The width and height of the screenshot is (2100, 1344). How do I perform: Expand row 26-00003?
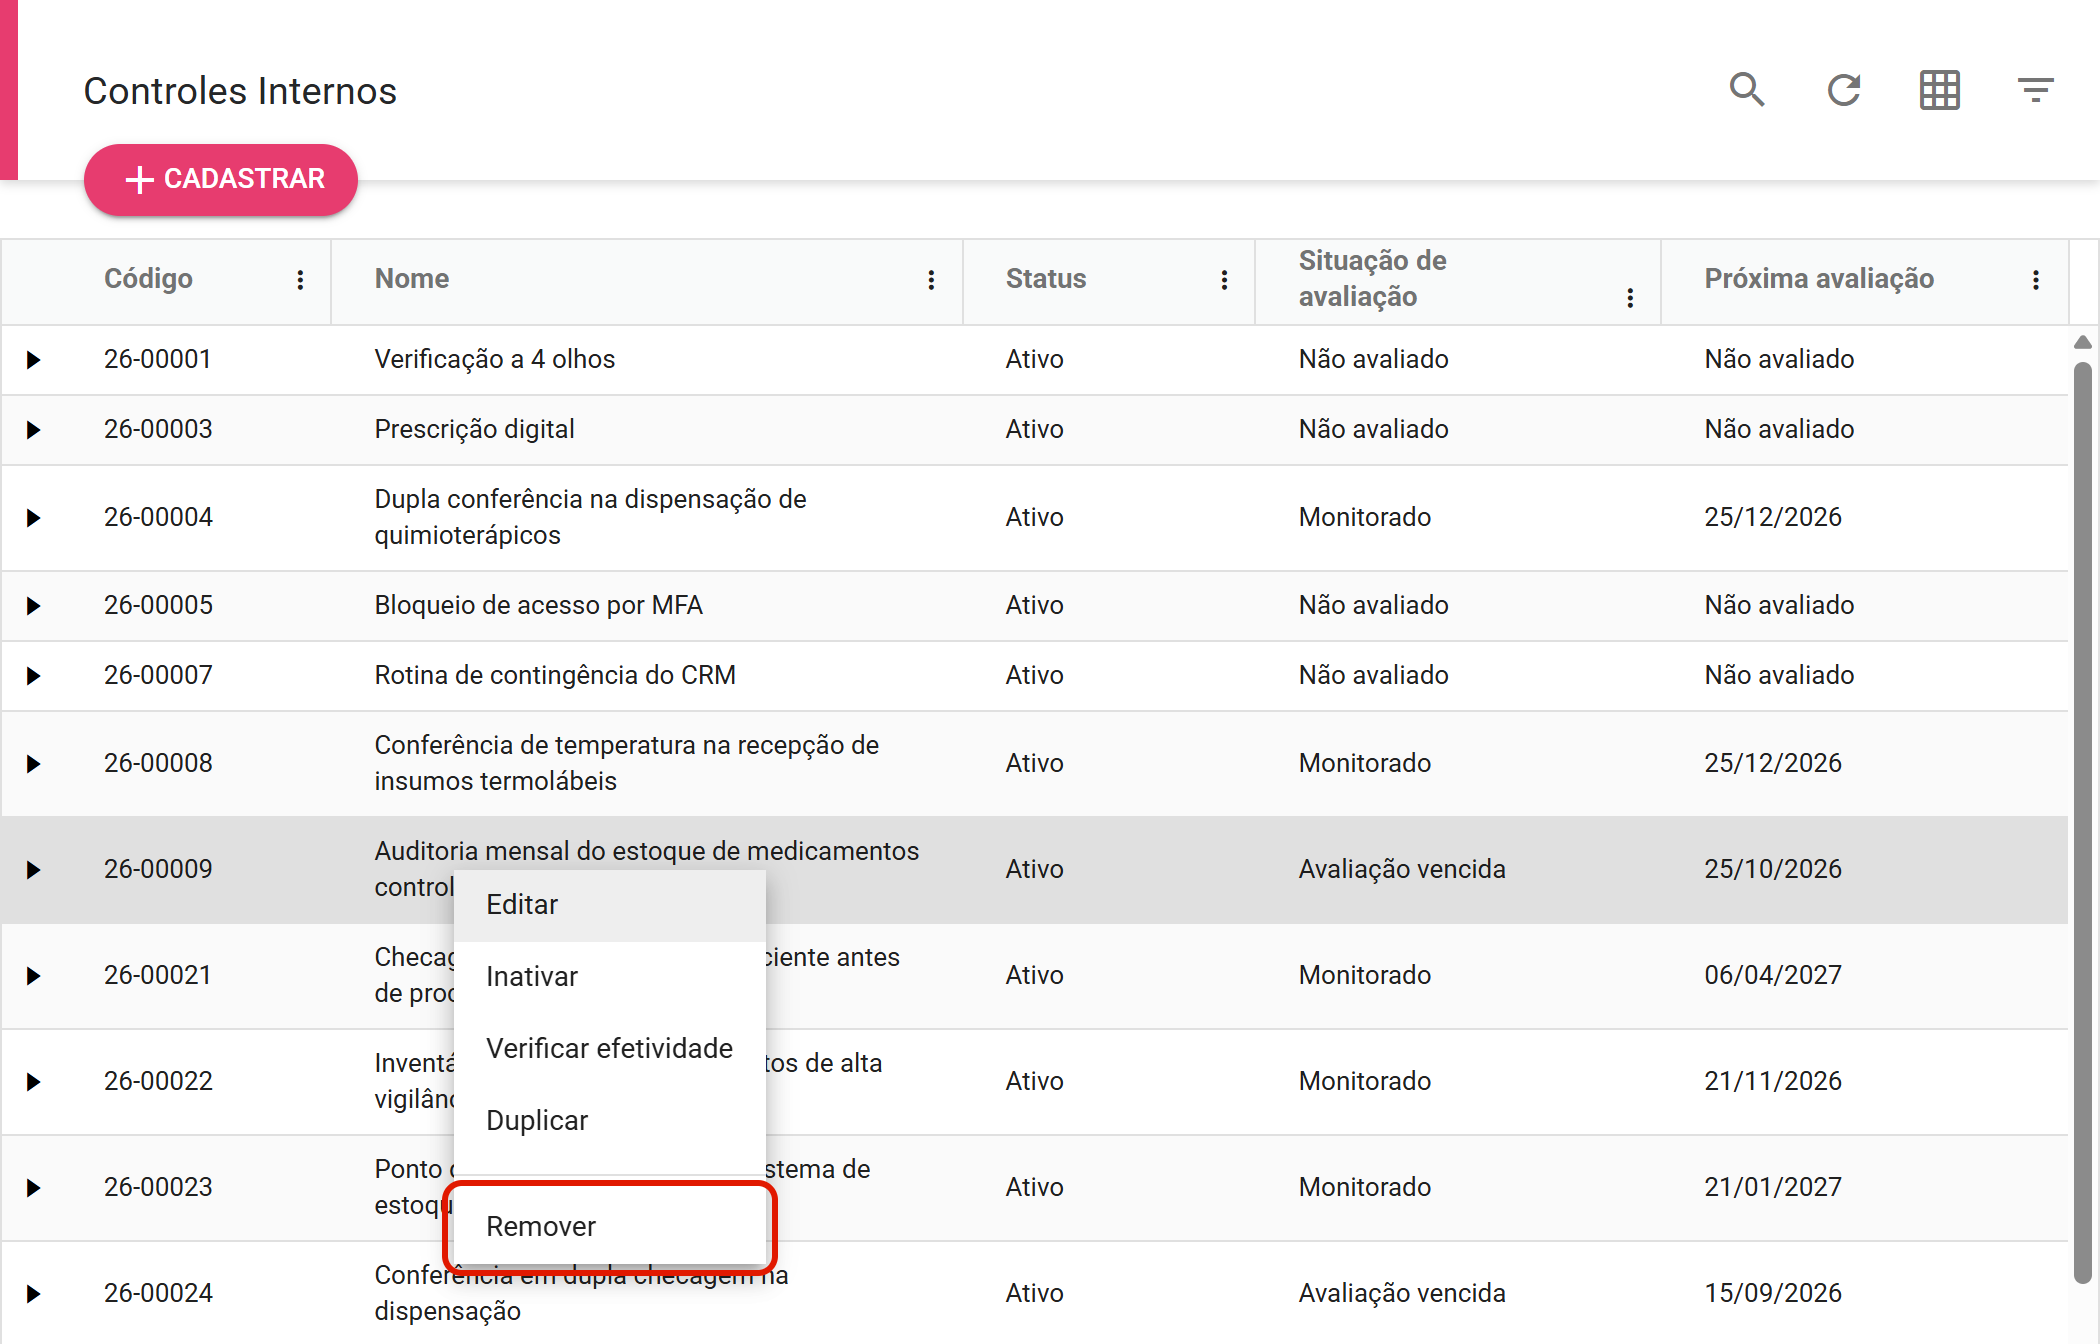point(34,430)
